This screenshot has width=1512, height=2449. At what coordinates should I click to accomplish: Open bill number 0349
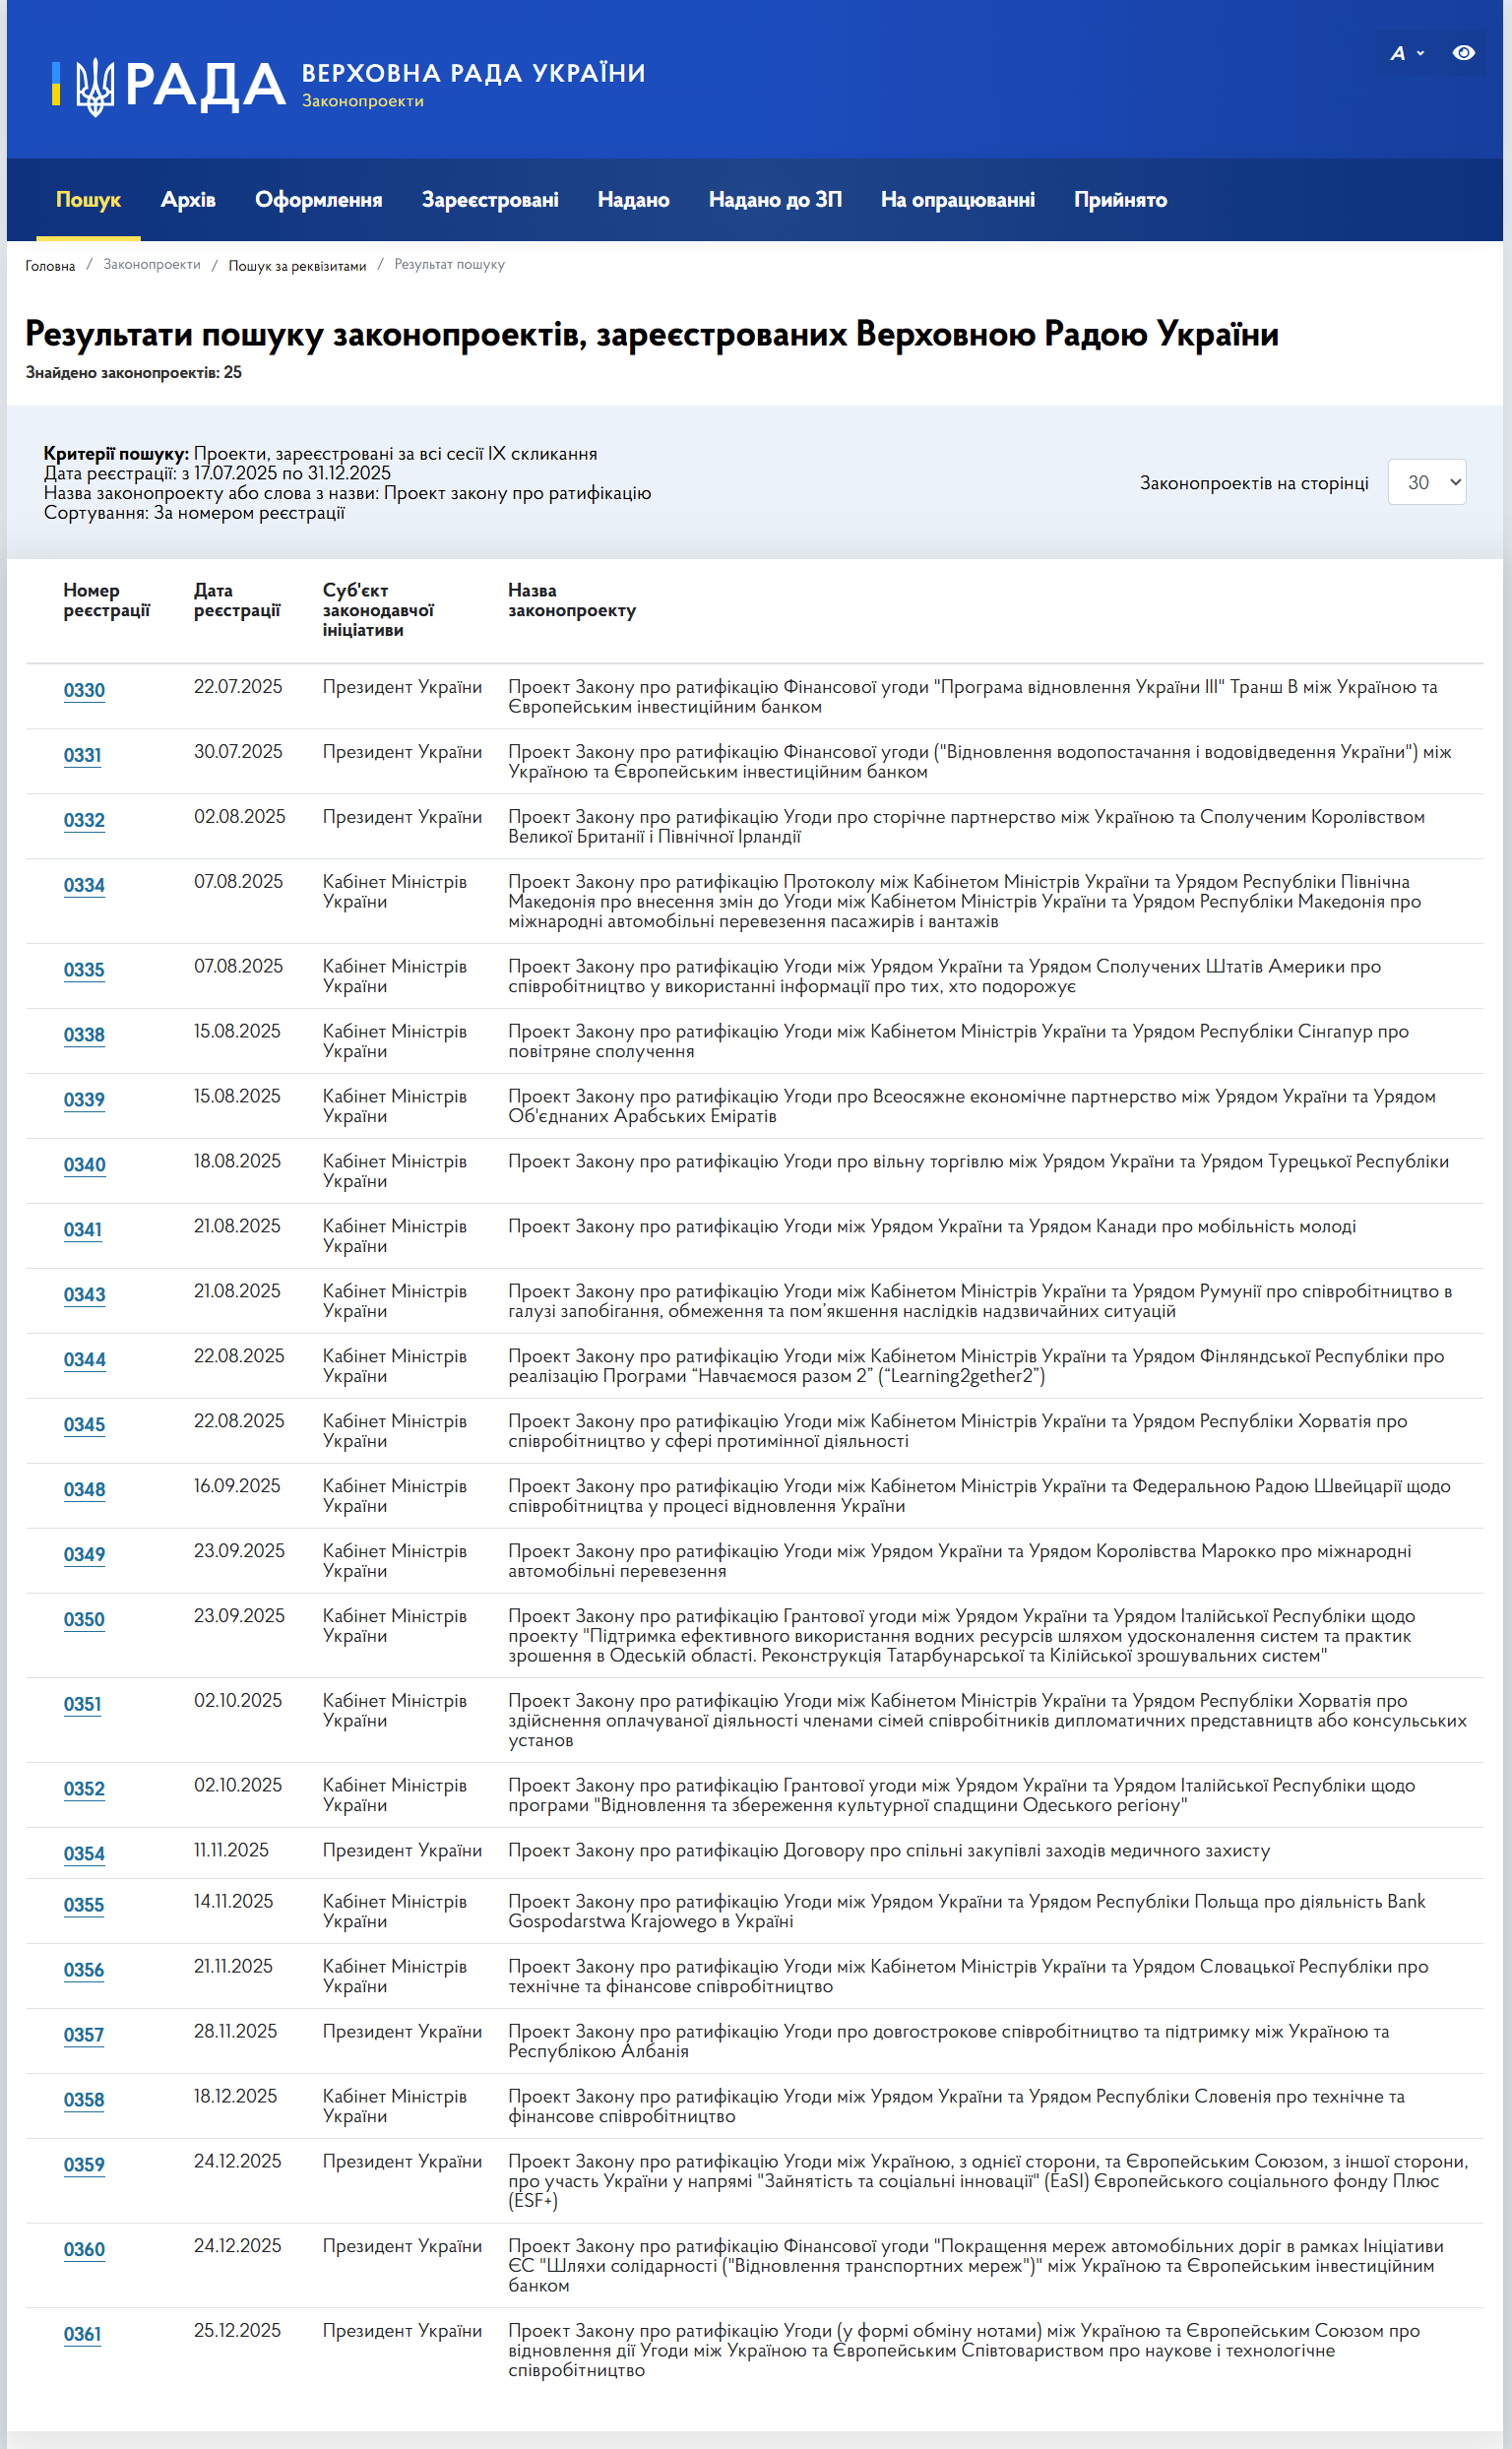(x=84, y=1555)
